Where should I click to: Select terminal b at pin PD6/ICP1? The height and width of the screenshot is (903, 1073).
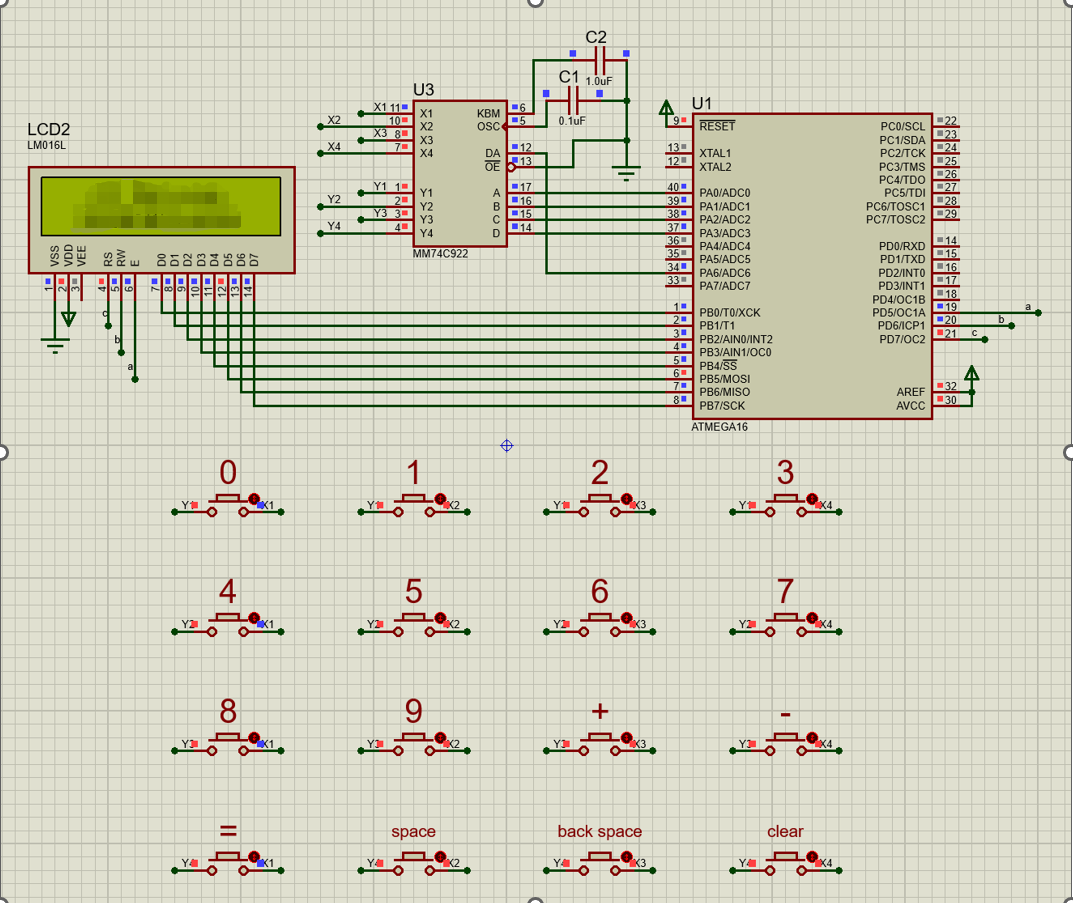[x=1011, y=326]
